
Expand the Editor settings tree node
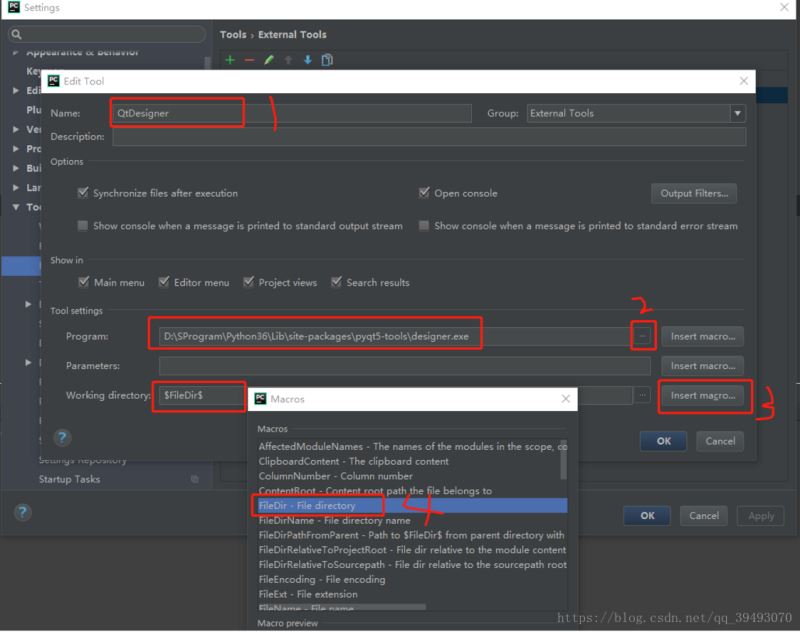click(x=16, y=91)
